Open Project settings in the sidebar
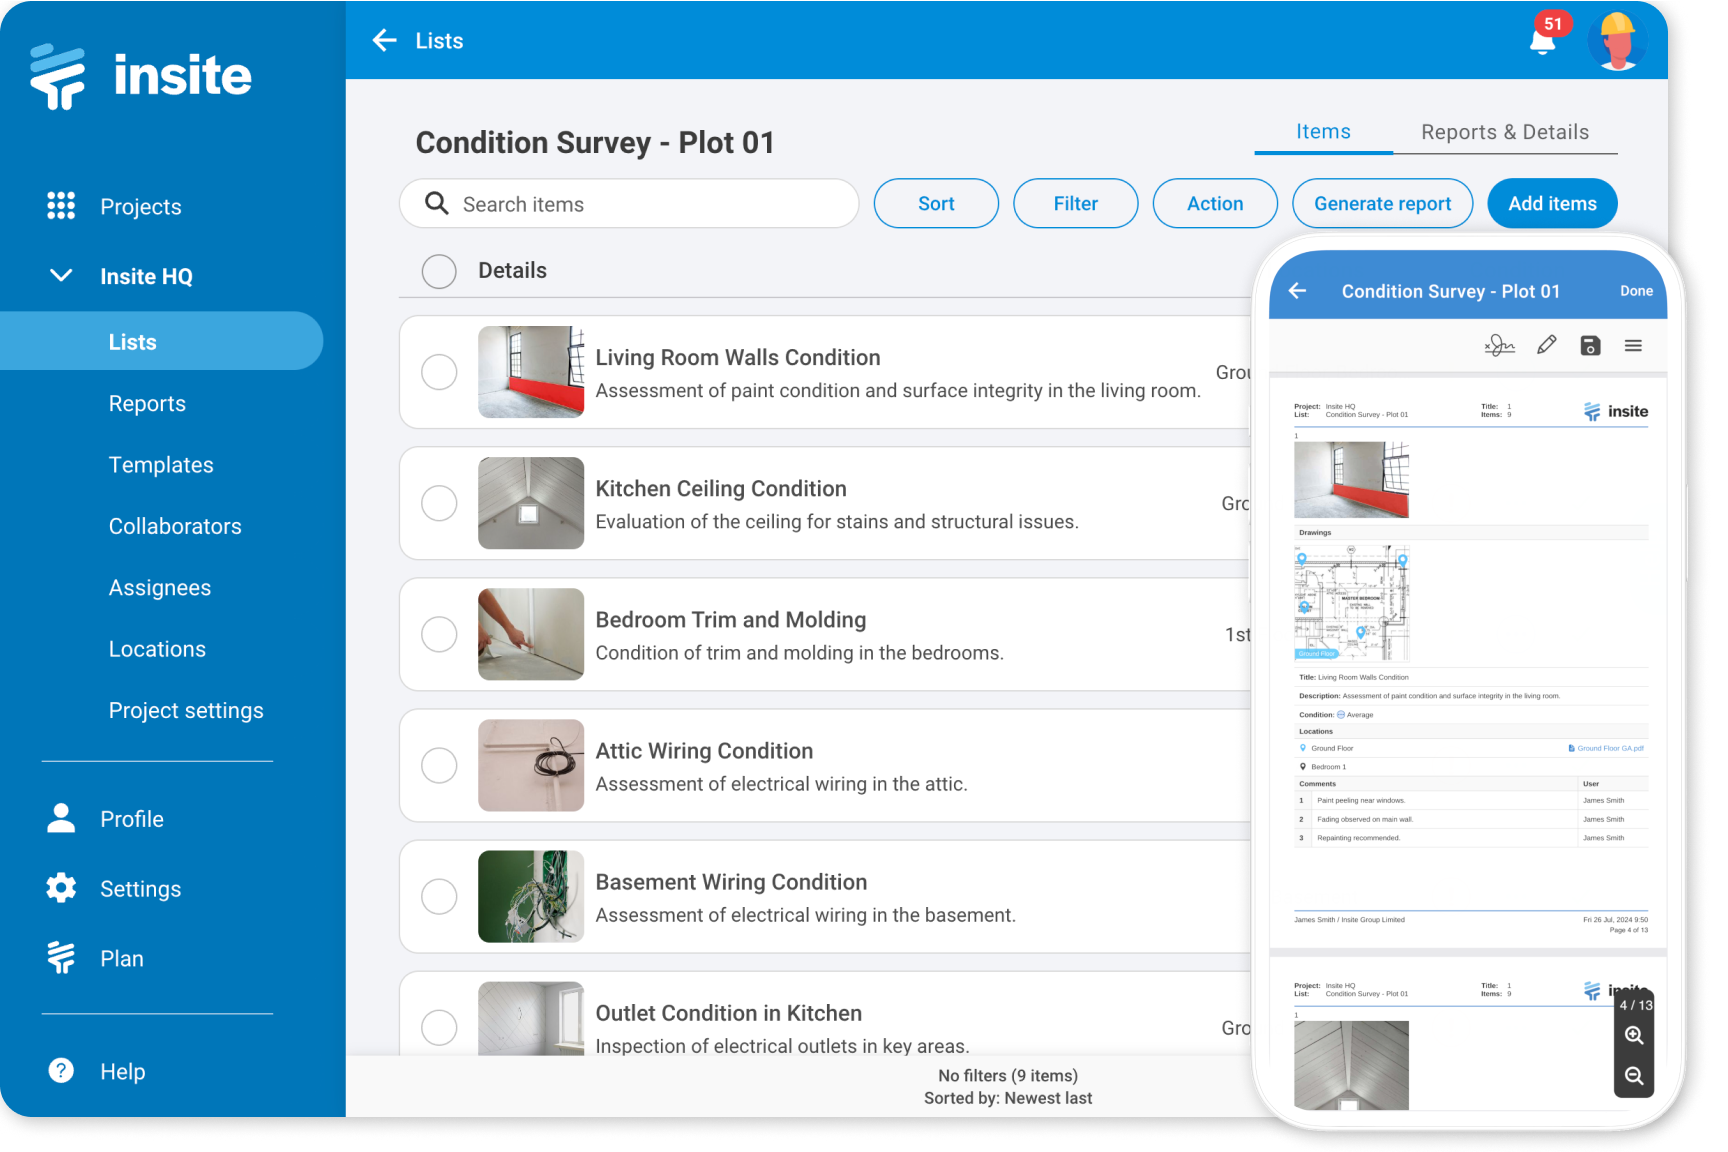Image resolution: width=1728 pixels, height=1152 pixels. pyautogui.click(x=186, y=710)
